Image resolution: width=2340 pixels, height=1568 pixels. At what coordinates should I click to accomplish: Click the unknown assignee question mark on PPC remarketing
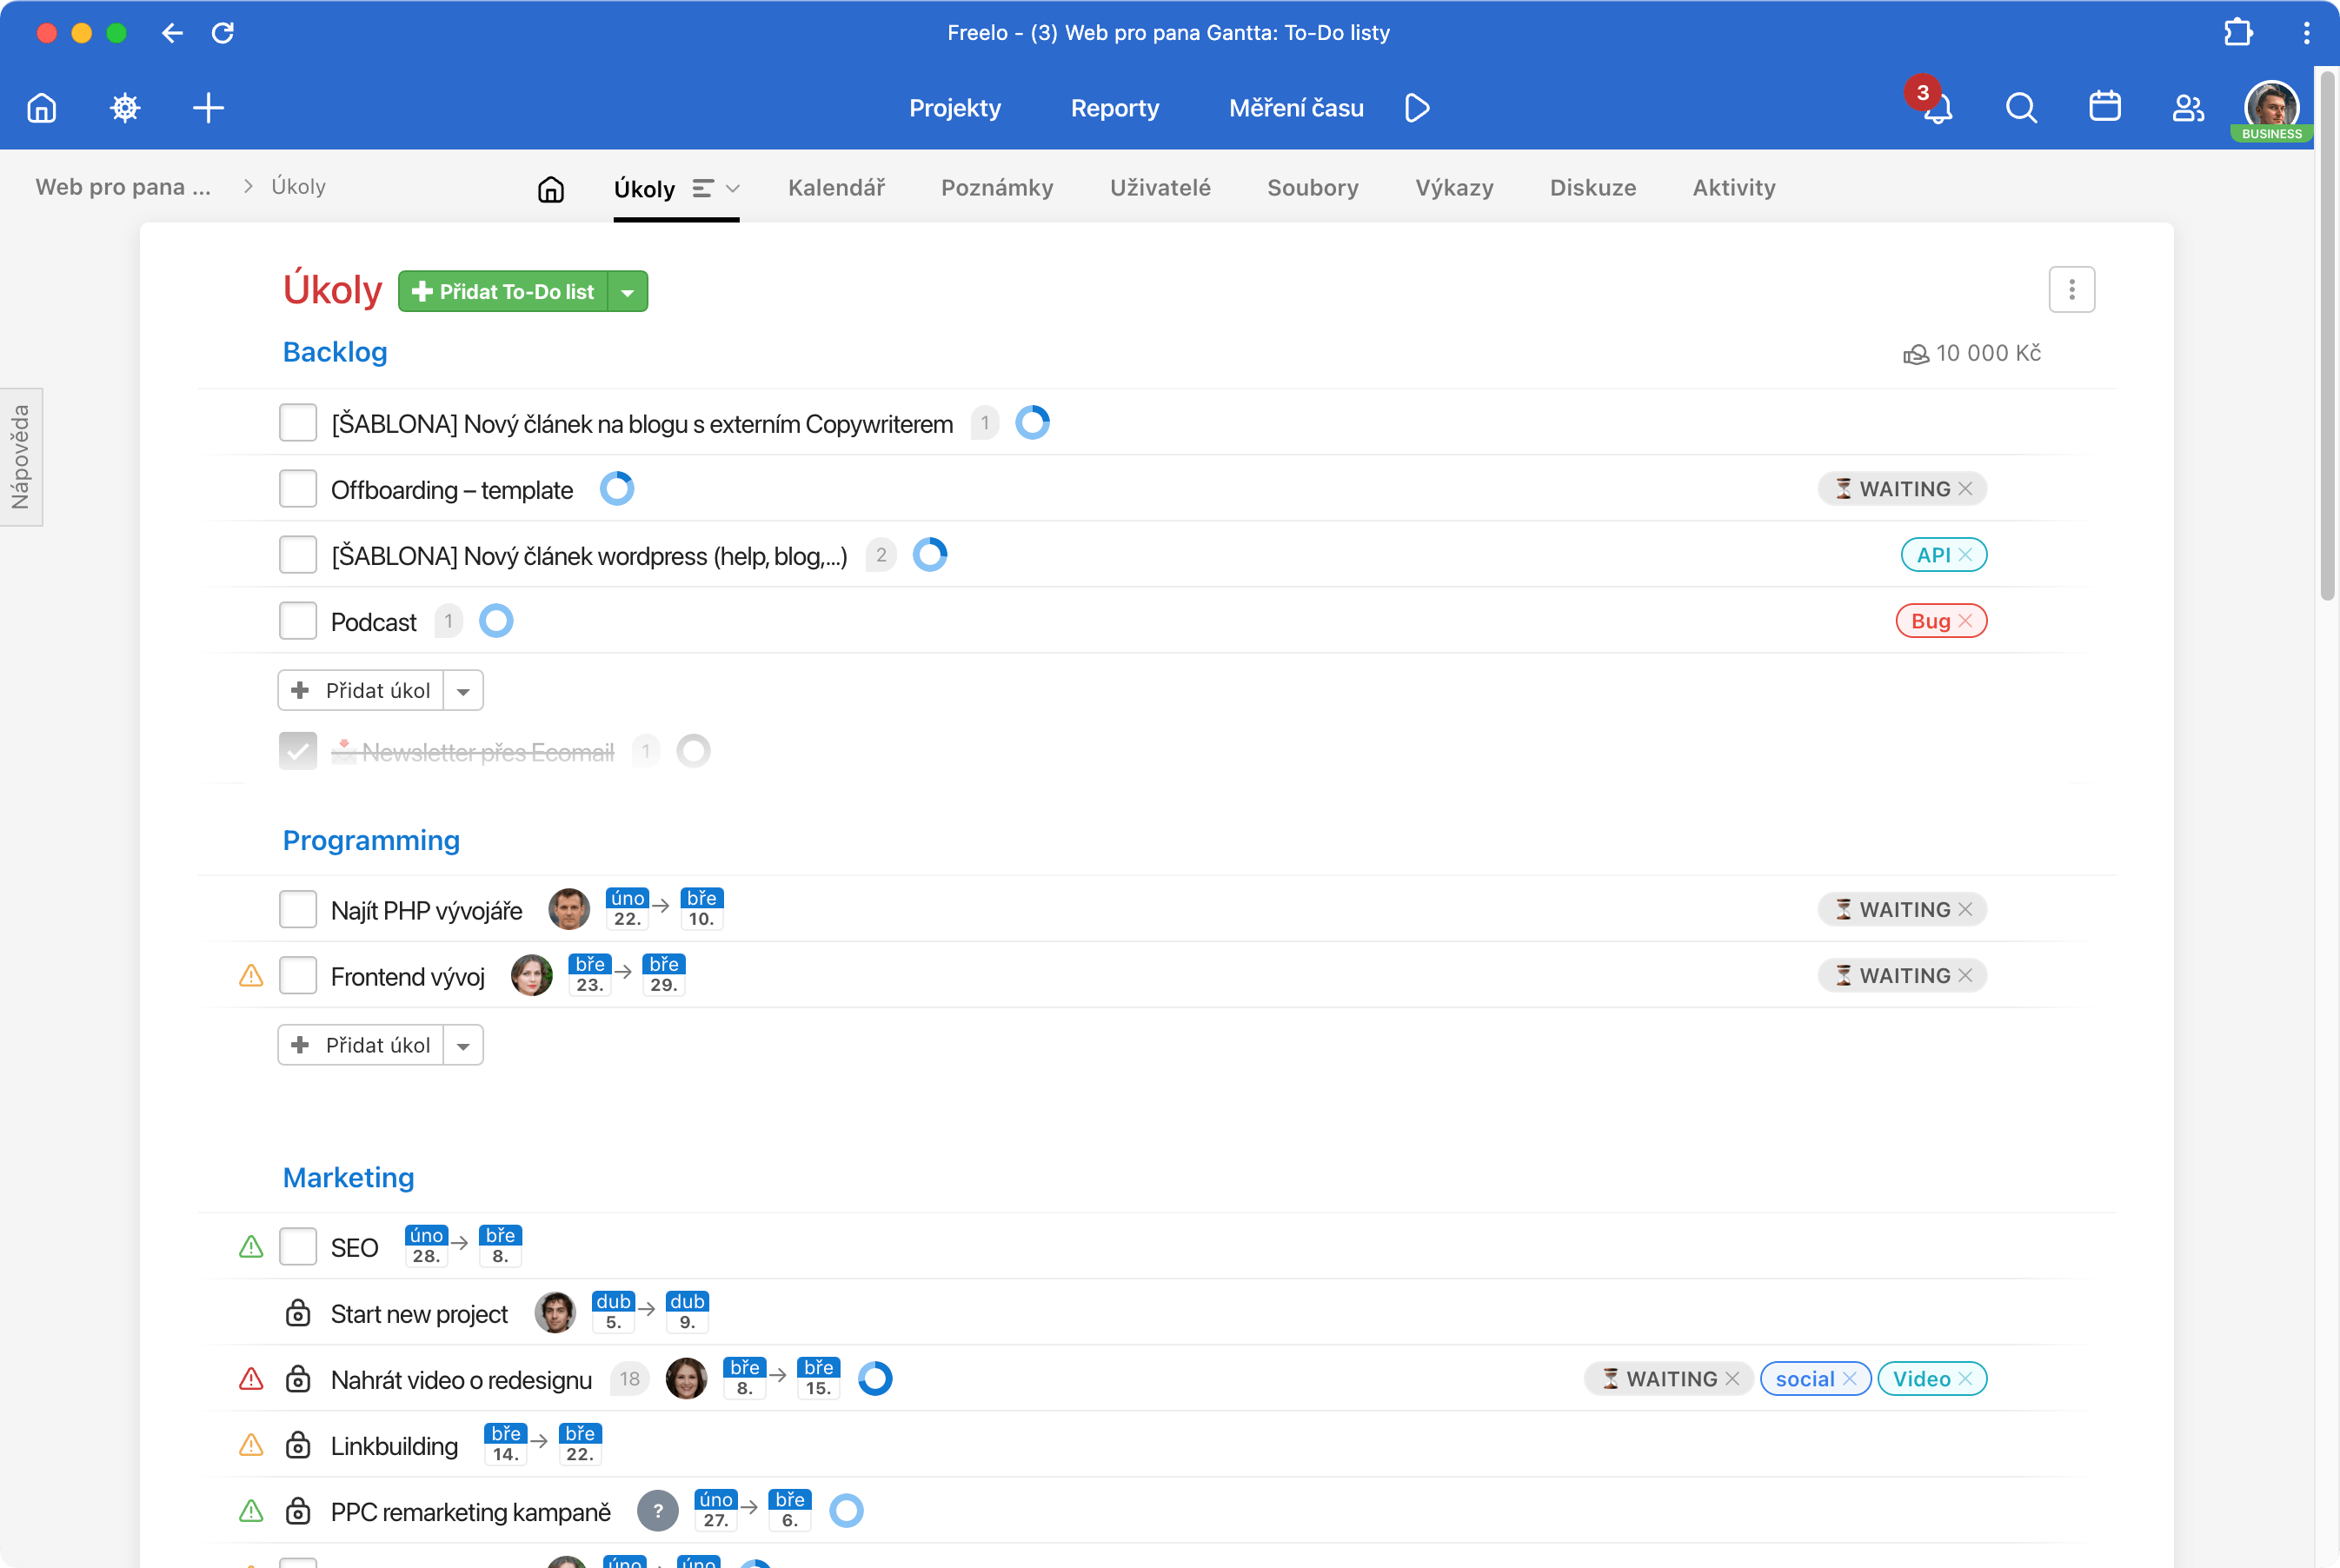(658, 1511)
